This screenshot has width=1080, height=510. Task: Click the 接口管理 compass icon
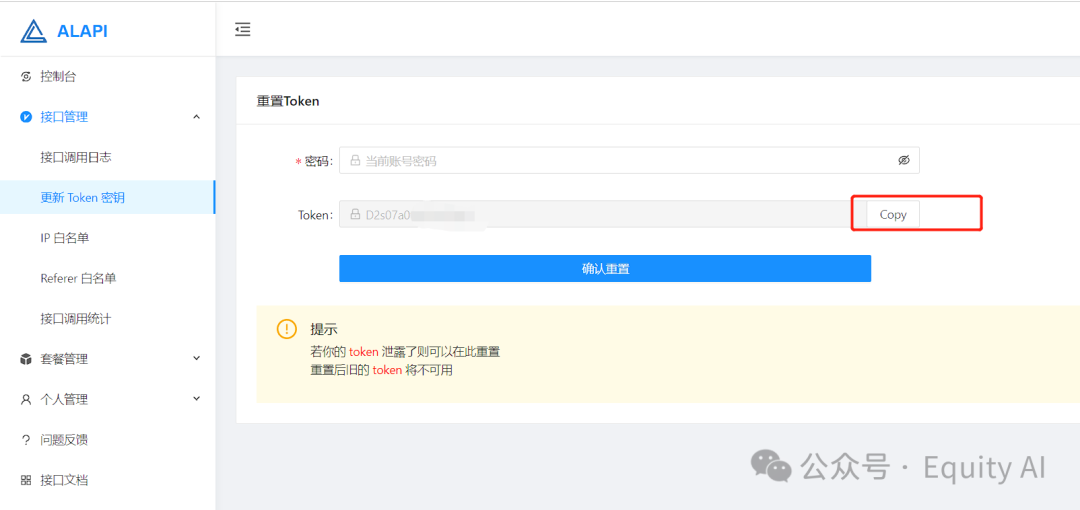point(26,117)
